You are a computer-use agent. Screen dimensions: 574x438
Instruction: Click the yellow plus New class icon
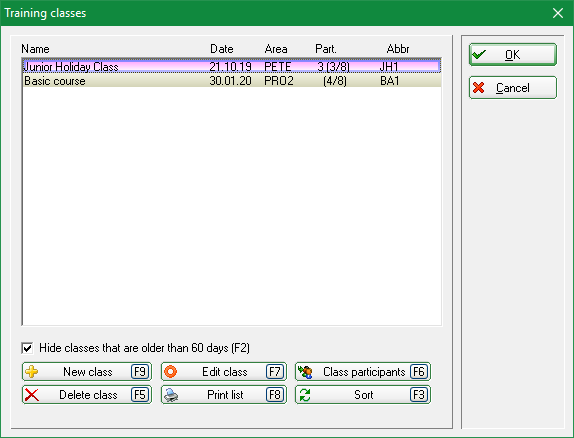pyautogui.click(x=31, y=372)
